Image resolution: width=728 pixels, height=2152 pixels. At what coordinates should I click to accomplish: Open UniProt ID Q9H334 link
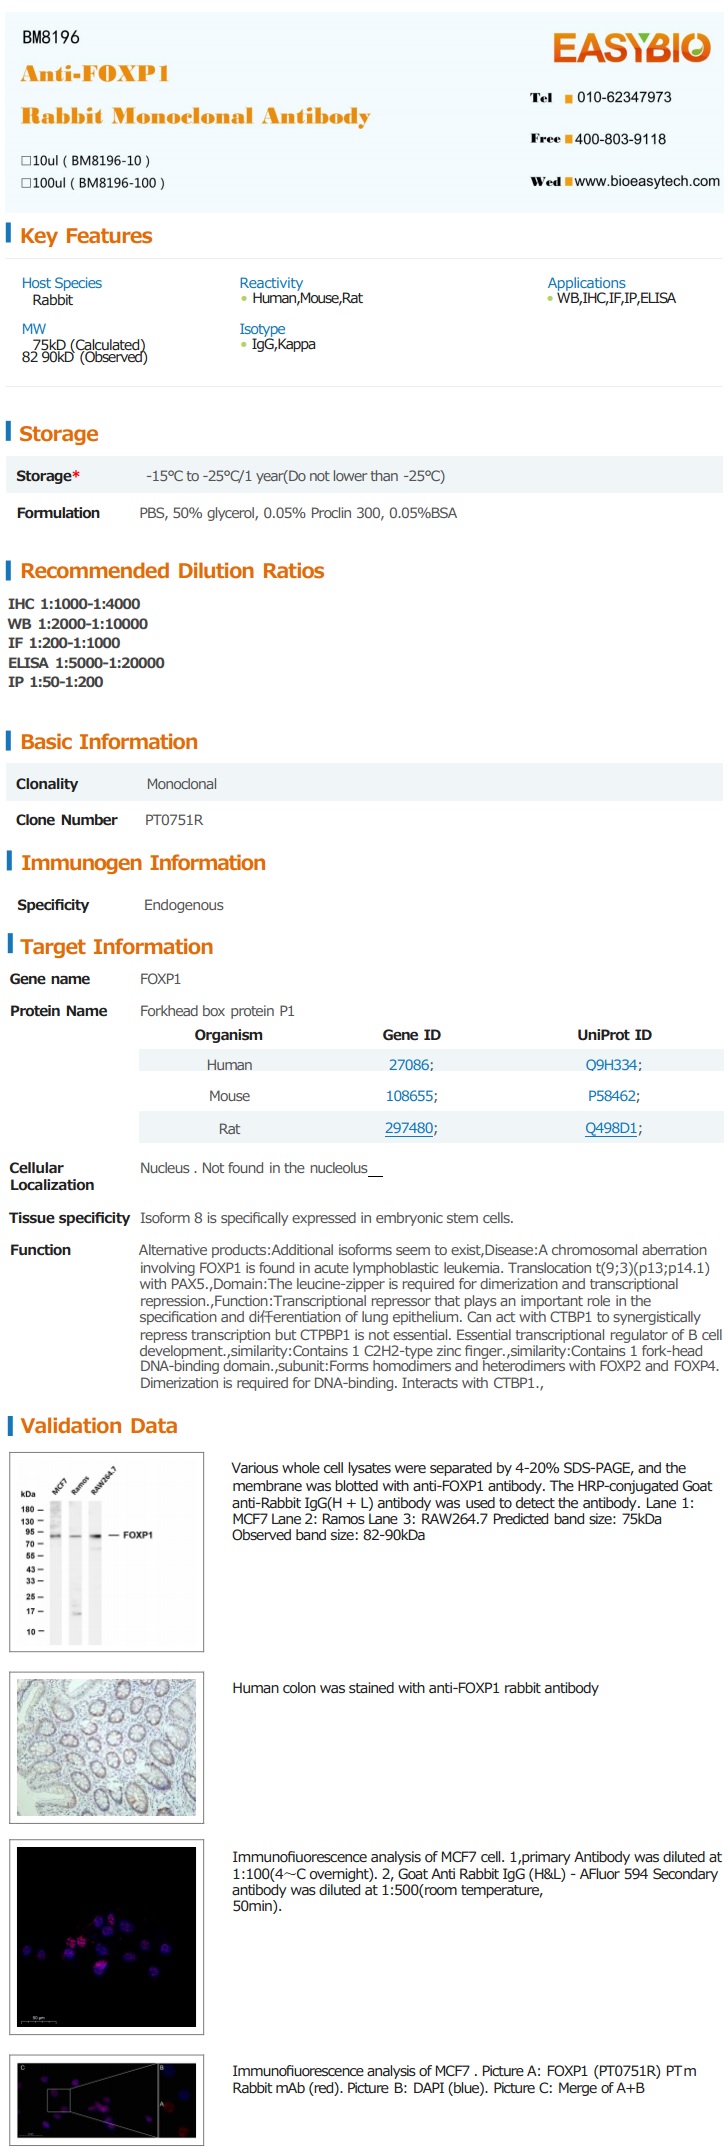[x=611, y=1065]
